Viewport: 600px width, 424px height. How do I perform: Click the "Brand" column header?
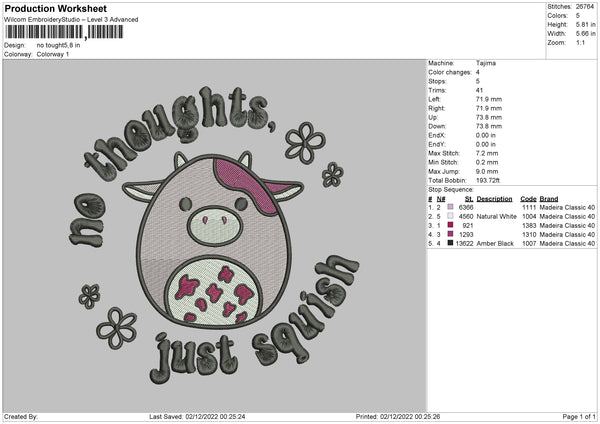(x=549, y=199)
